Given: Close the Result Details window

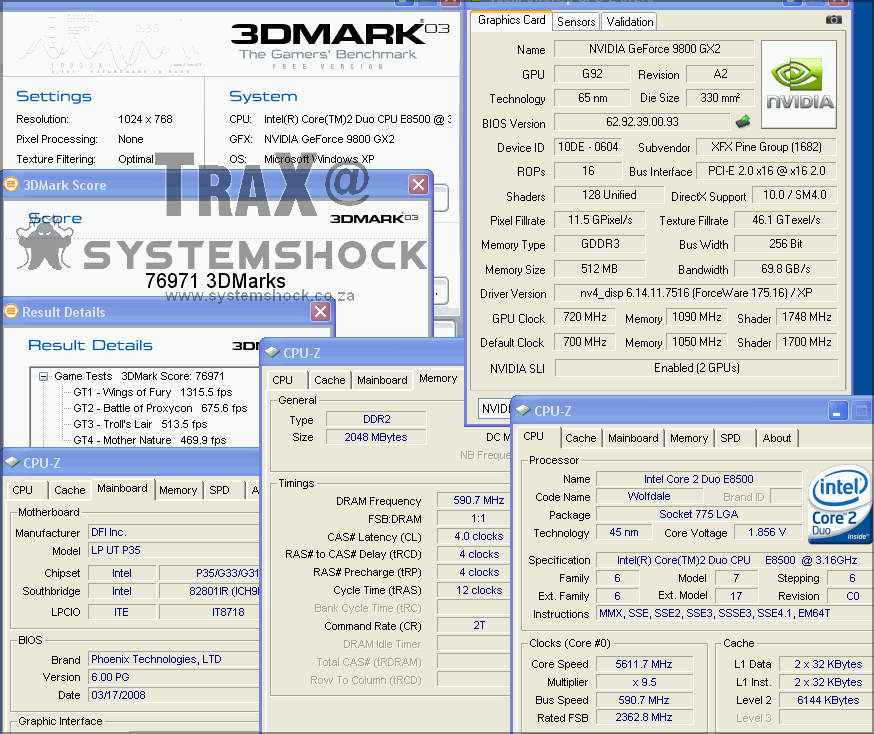Looking at the screenshot, I should pos(321,312).
